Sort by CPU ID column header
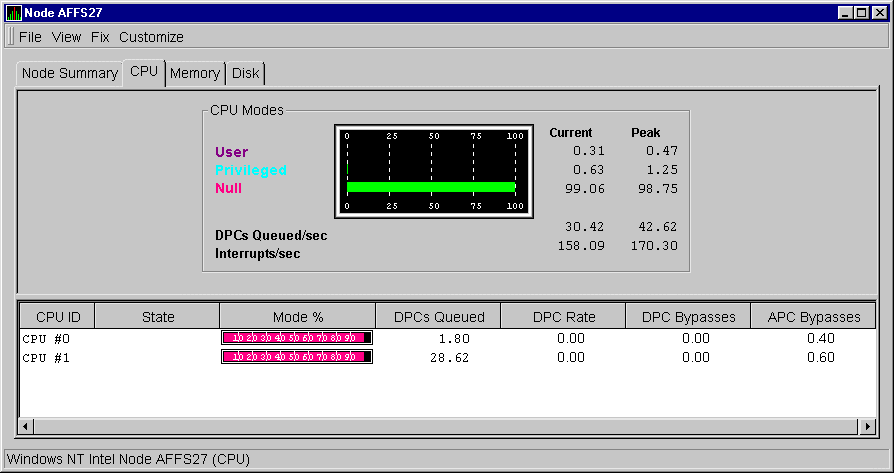 (57, 317)
